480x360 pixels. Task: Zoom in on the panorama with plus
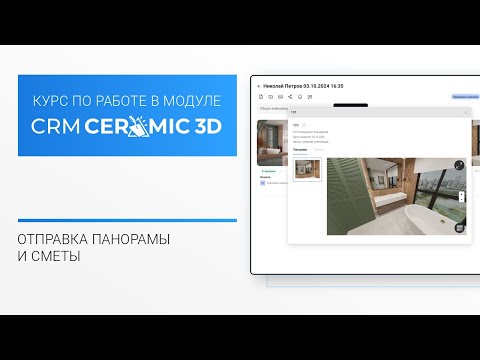461,194
